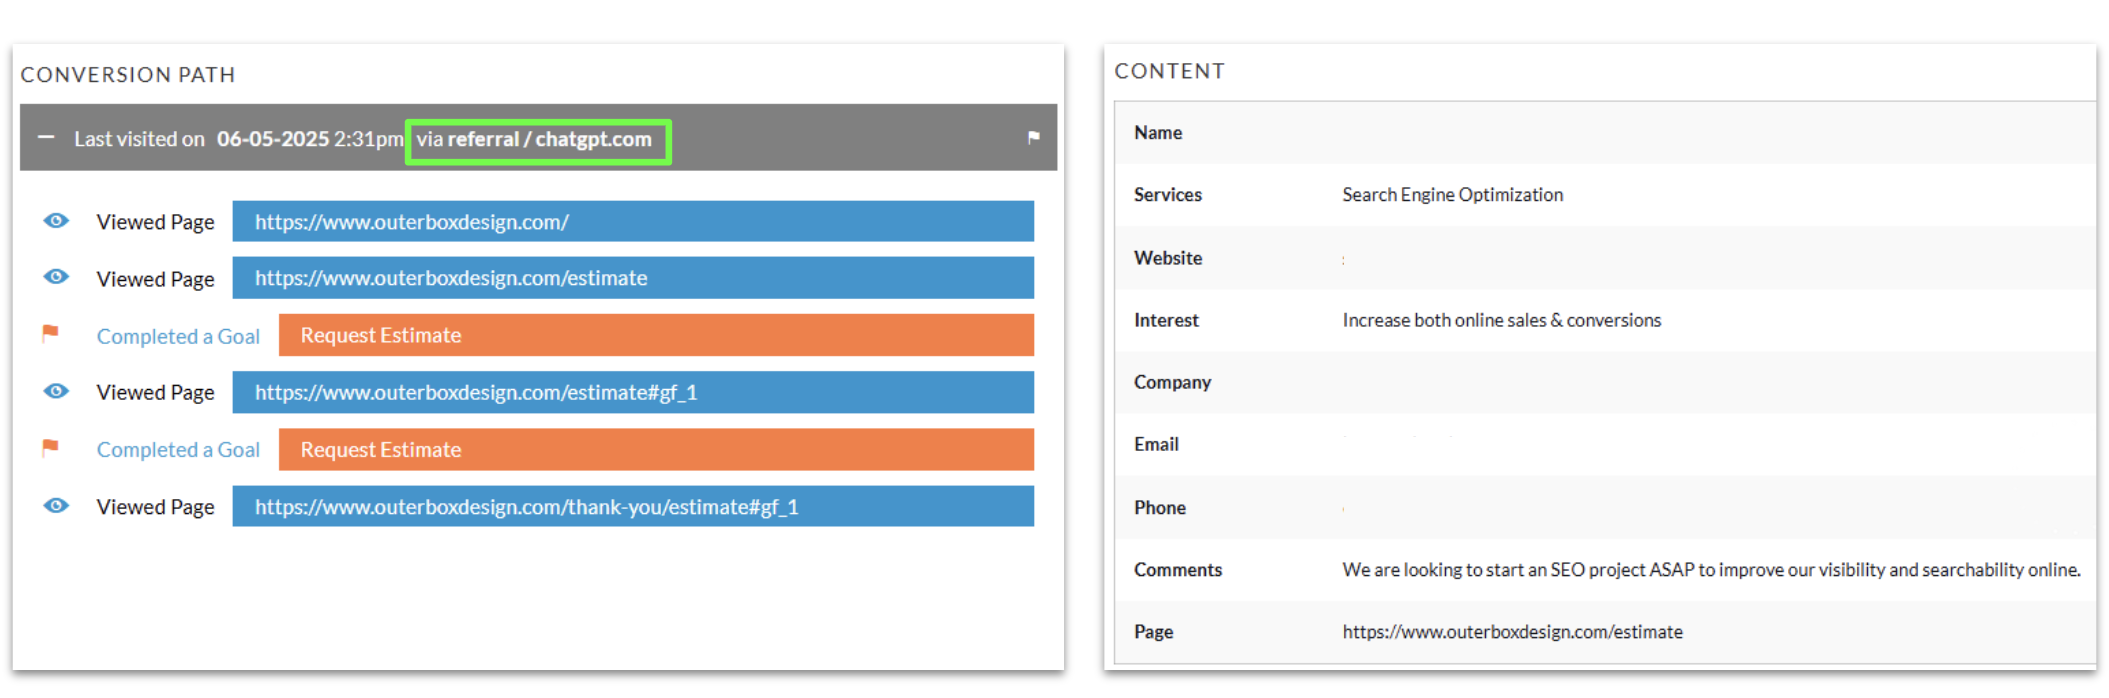Collapse the Last visited session header
2109x698 pixels.
pyautogui.click(x=46, y=138)
